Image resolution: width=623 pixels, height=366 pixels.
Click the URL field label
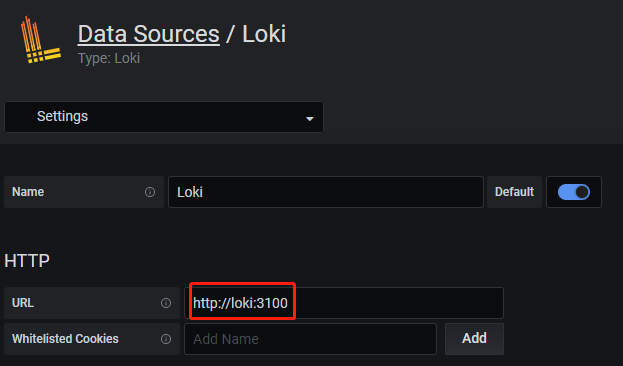23,303
